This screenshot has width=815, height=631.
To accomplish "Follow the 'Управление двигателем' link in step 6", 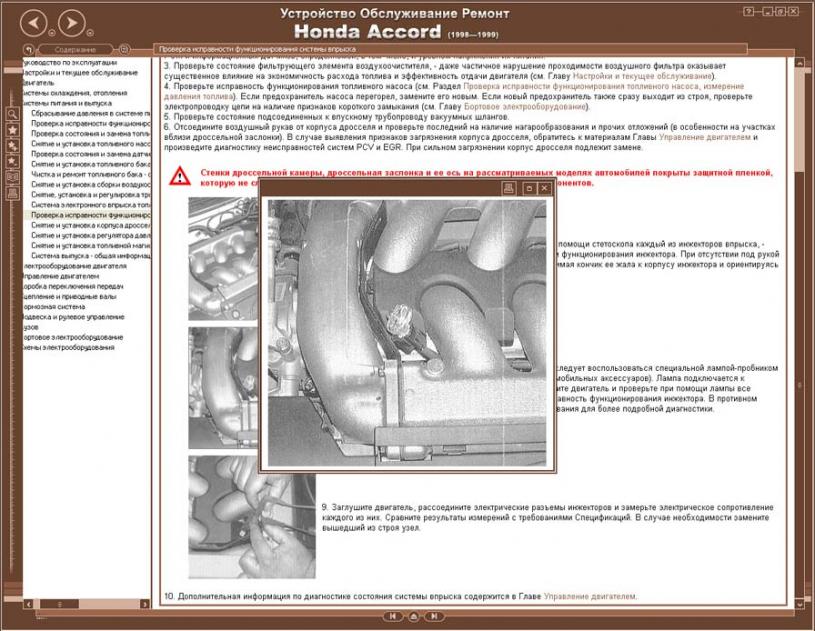I will (705, 137).
